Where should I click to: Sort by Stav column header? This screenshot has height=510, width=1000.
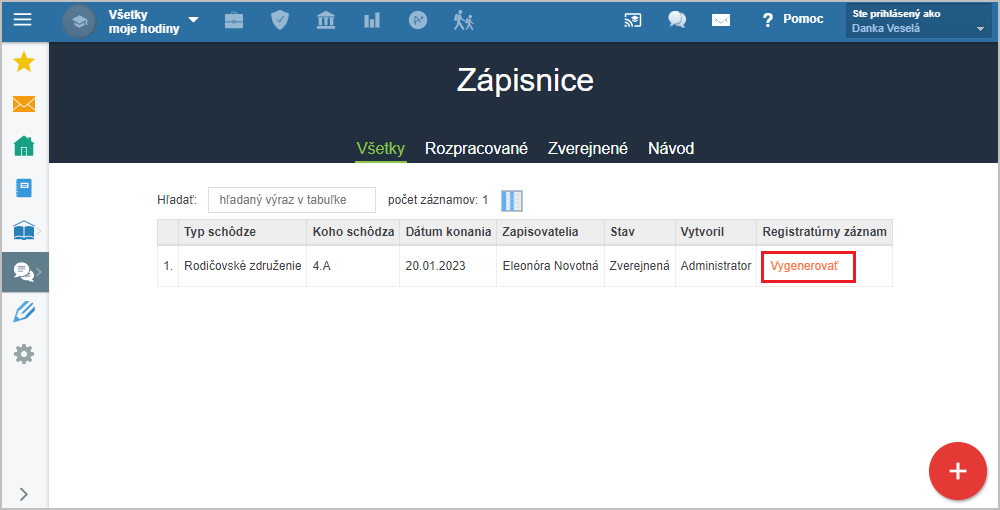pos(640,232)
